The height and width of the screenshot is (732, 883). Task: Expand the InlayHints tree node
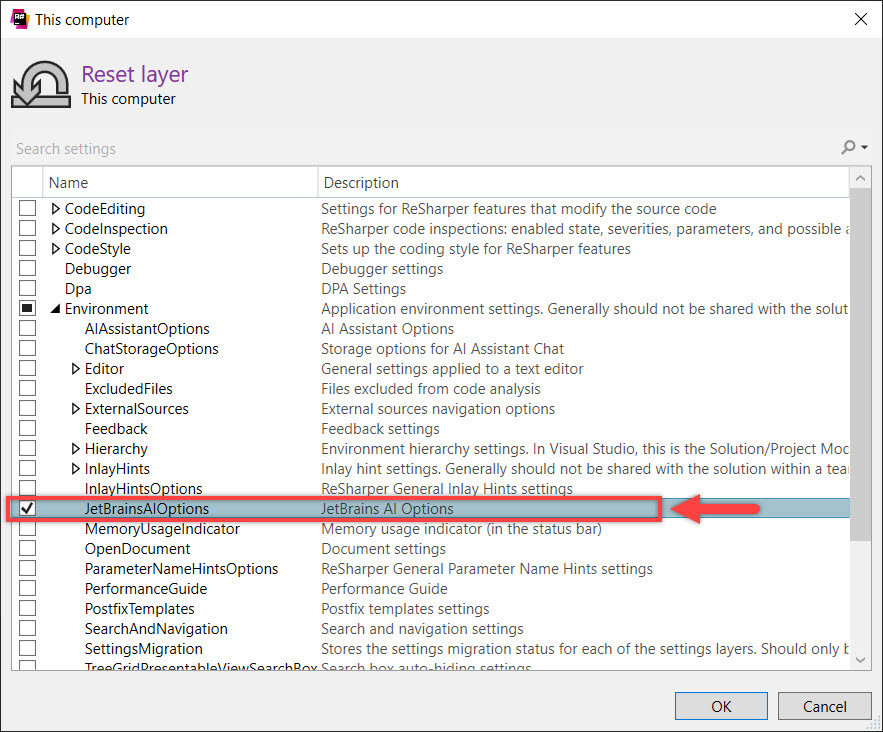75,468
